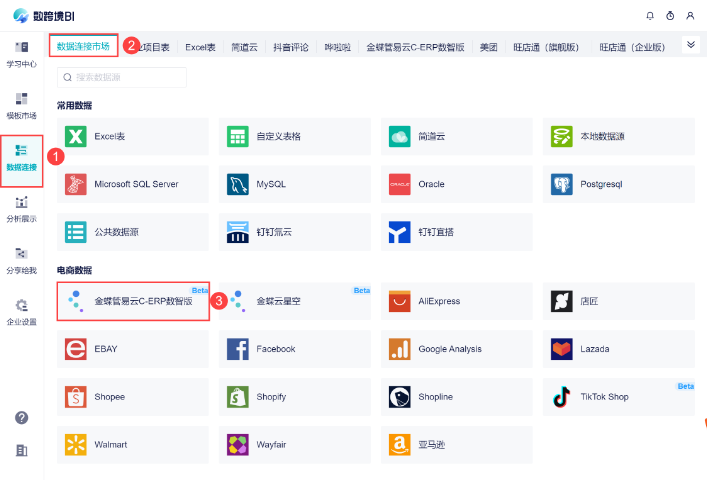Click the 本地数据源 database icon
The width and height of the screenshot is (707, 480).
click(562, 137)
